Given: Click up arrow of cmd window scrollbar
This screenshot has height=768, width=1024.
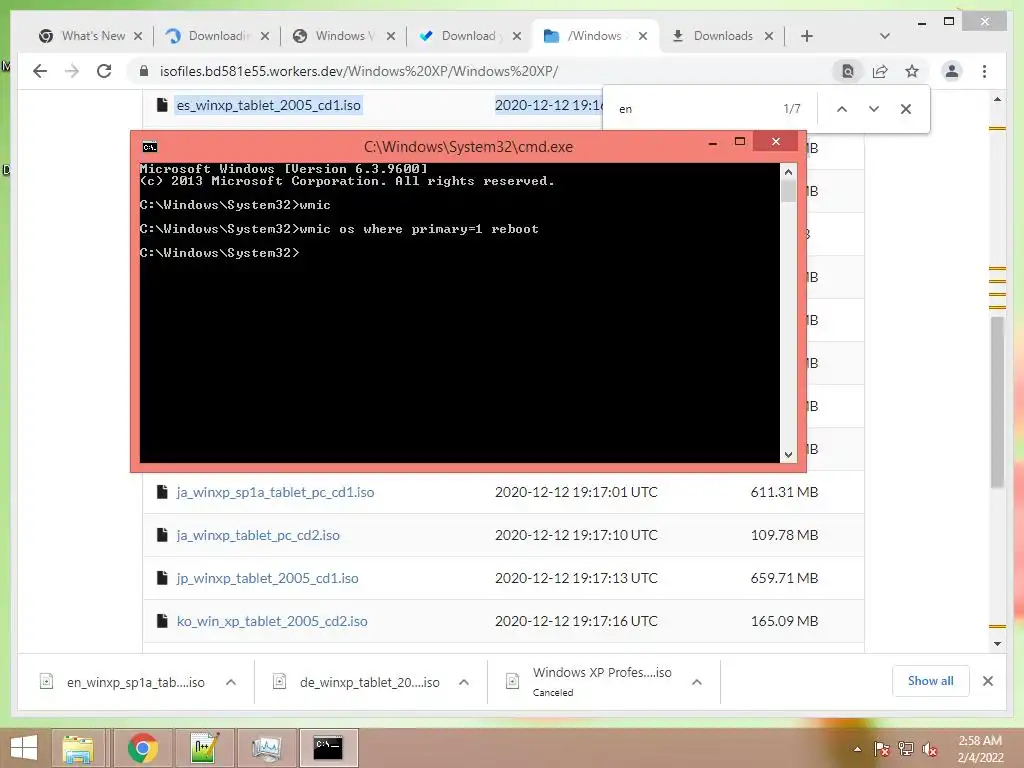Looking at the screenshot, I should [x=788, y=172].
